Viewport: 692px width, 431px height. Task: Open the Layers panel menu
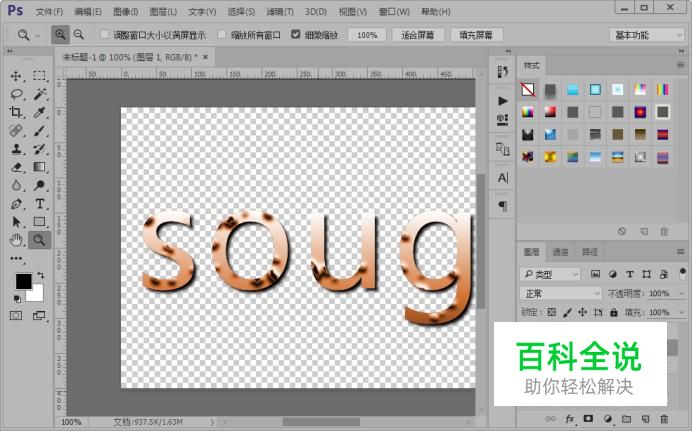click(x=680, y=251)
